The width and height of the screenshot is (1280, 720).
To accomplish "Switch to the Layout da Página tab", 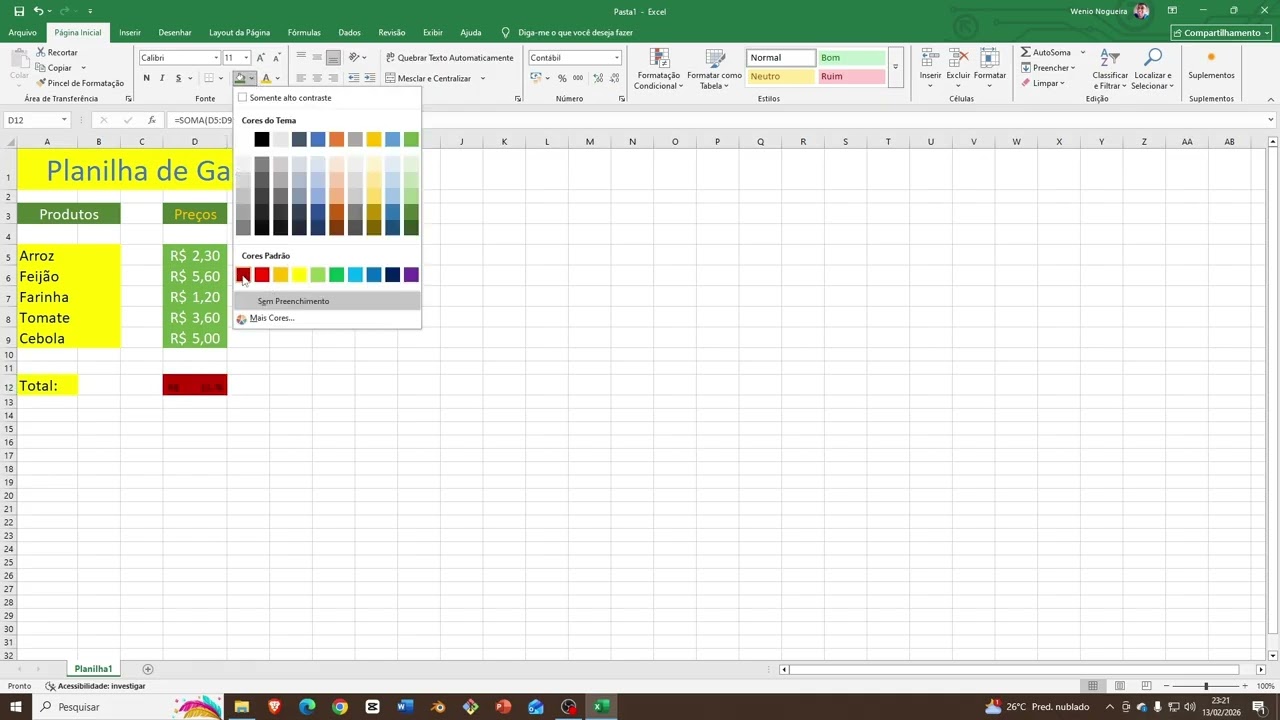I will 239,32.
